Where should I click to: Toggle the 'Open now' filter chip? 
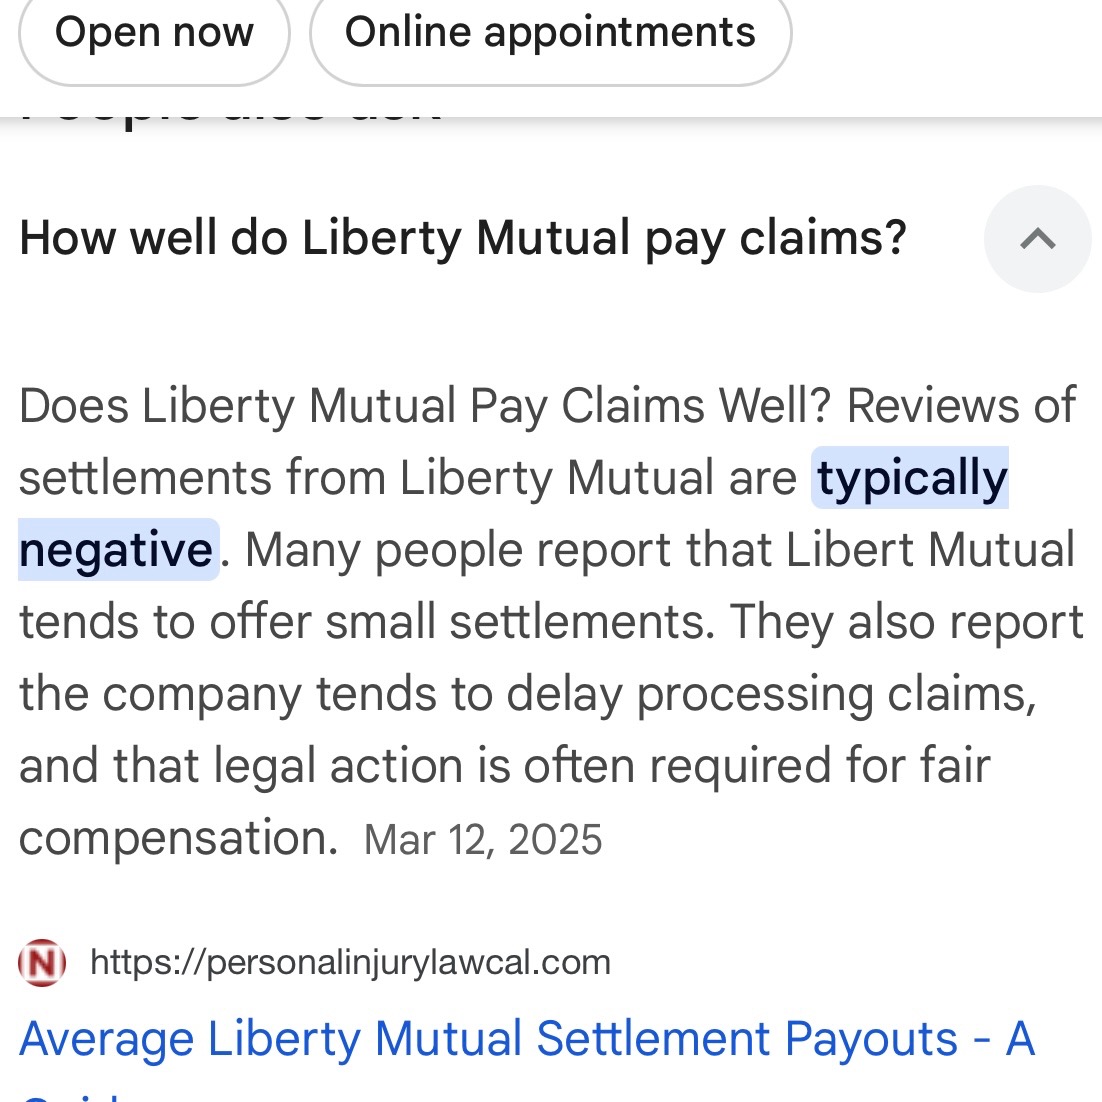[154, 32]
